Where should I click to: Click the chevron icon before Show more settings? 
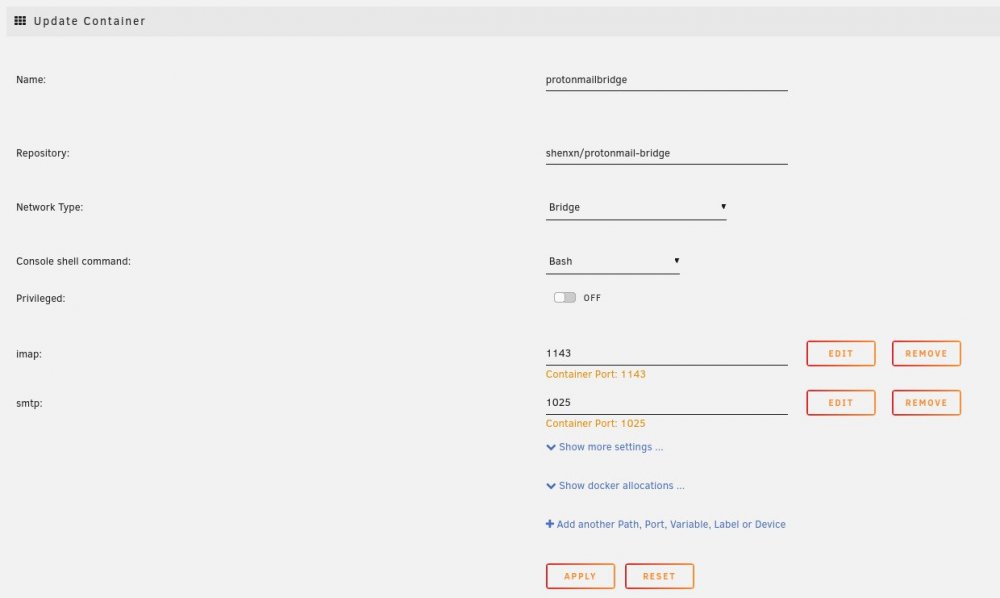click(551, 448)
